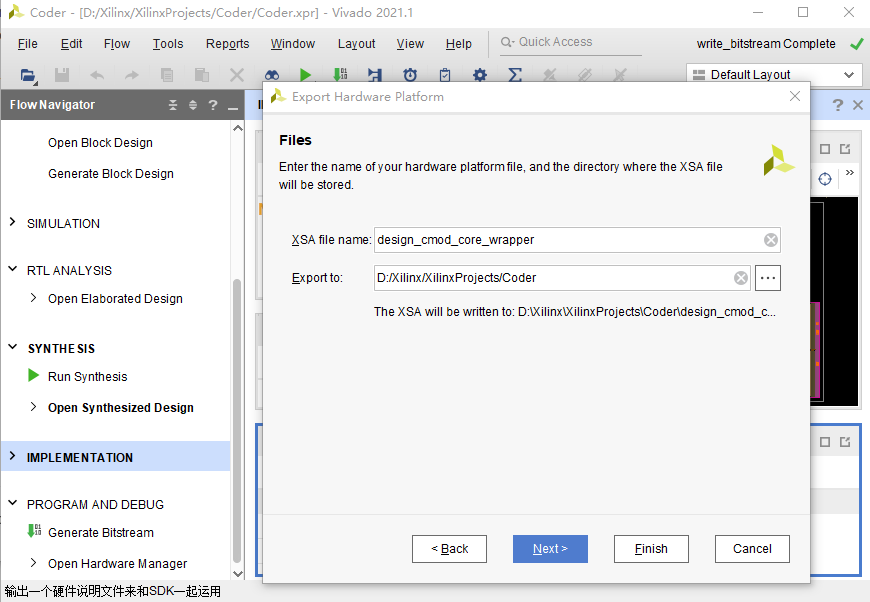Viewport: 870px width, 602px height.
Task: Open the Help menu
Action: pos(459,44)
